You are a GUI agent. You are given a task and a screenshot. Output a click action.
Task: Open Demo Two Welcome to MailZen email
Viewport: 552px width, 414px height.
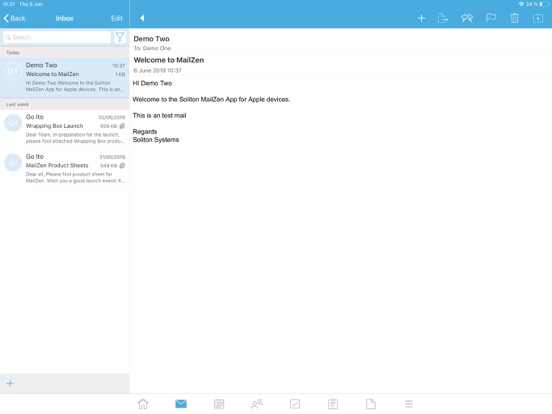[x=64, y=78]
